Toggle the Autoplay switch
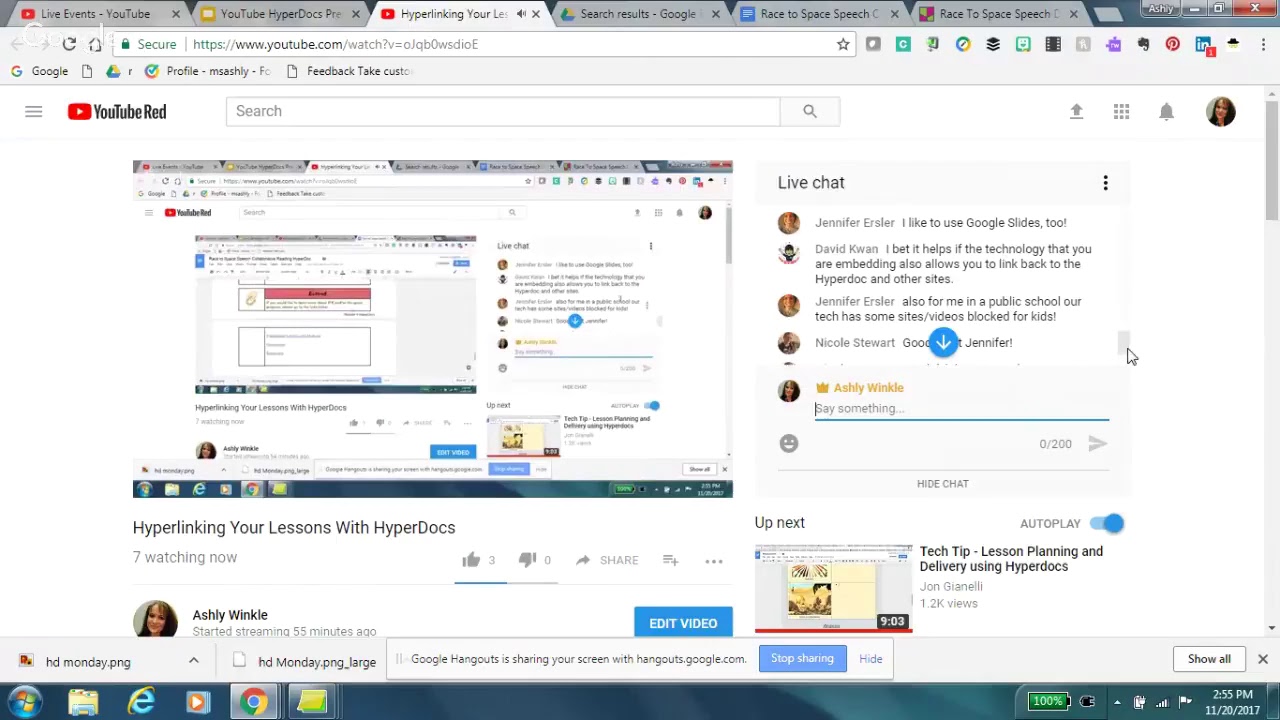The height and width of the screenshot is (720, 1280). (1107, 523)
